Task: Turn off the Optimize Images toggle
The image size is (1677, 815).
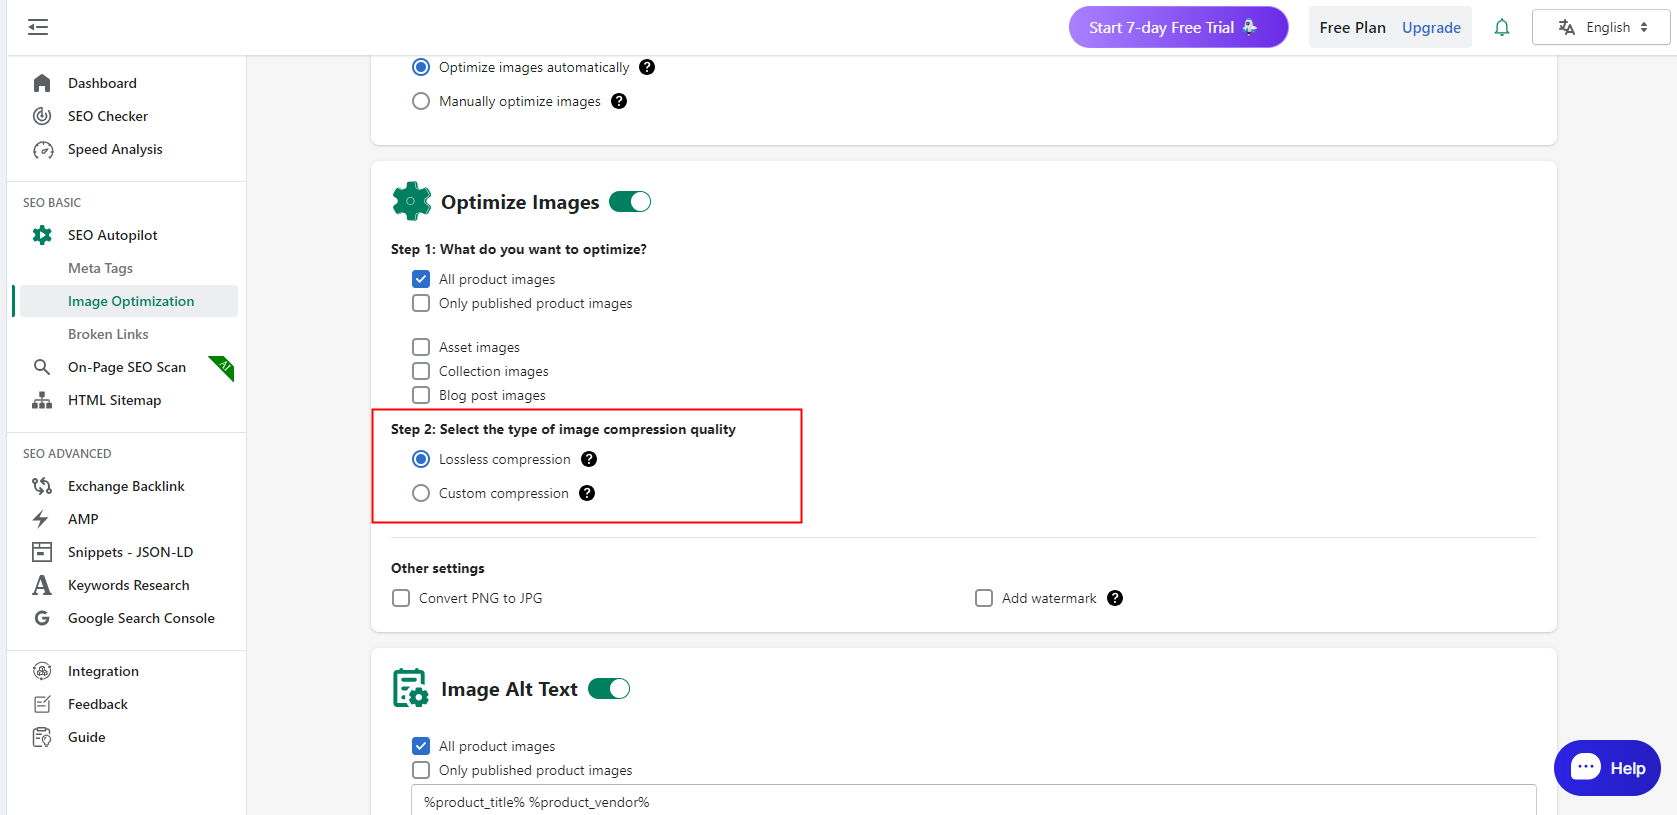Action: tap(630, 202)
